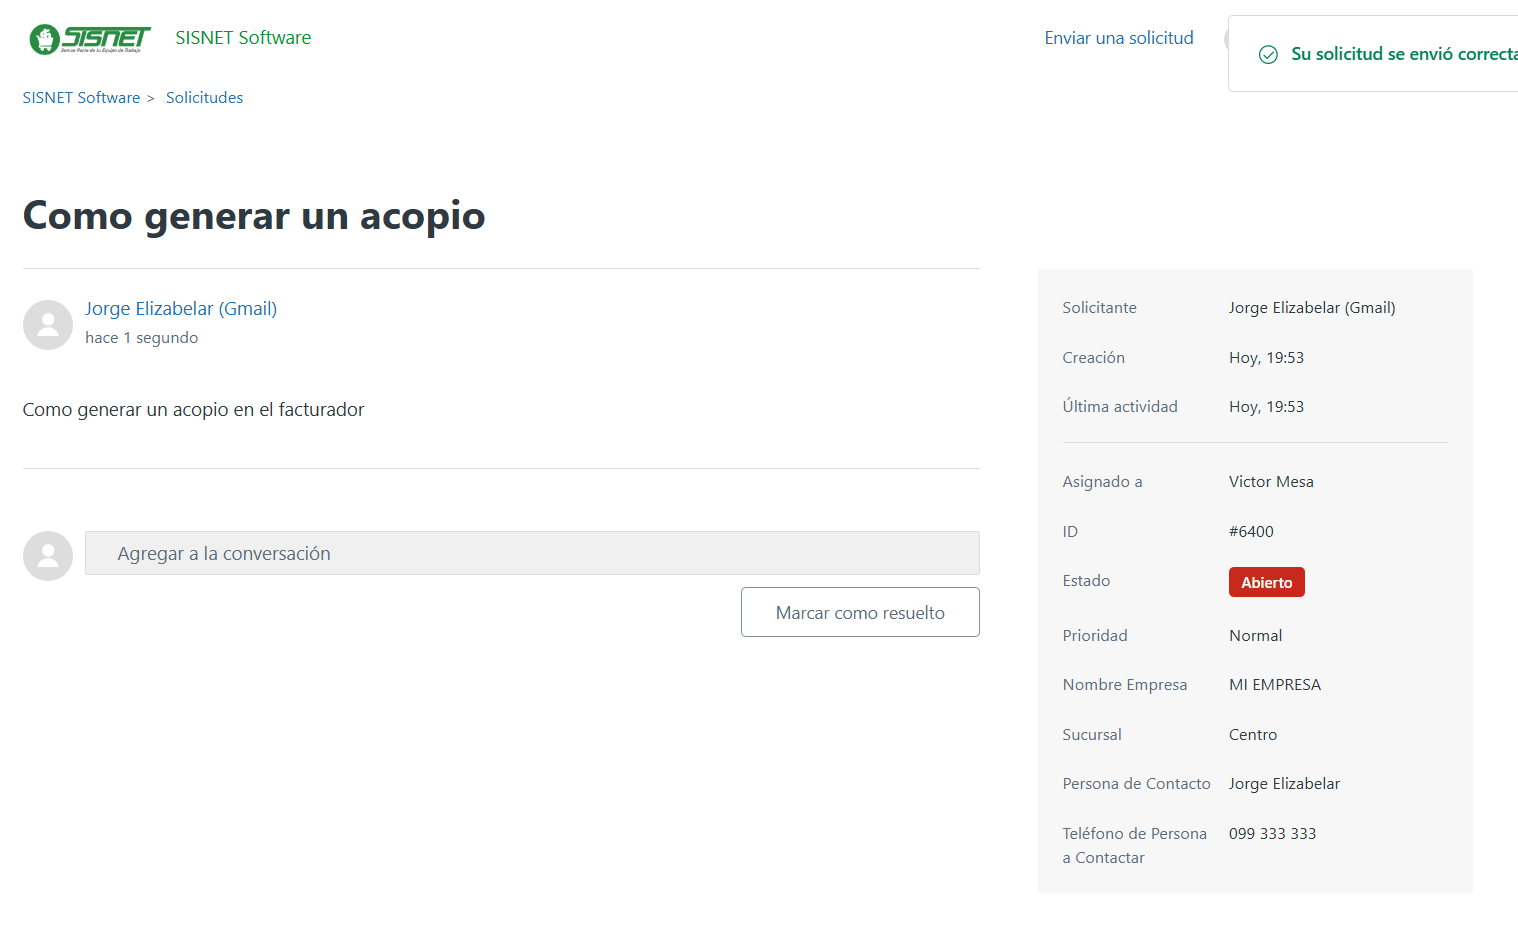Open Jorge Elizabelar (Gmail) comment author link
Viewport: 1518px width, 935px height.
181,309
